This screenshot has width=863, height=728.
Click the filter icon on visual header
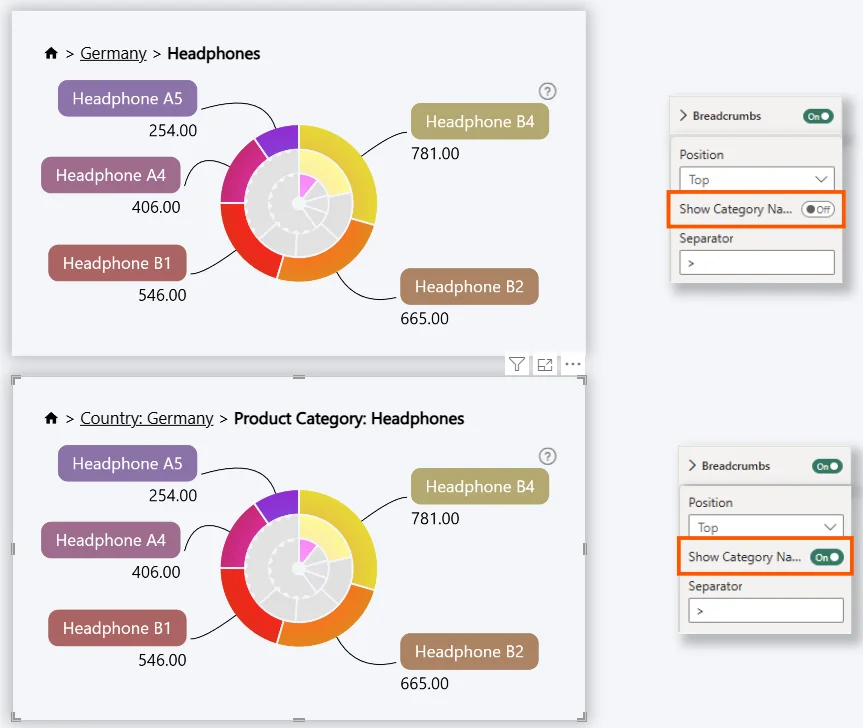516,365
